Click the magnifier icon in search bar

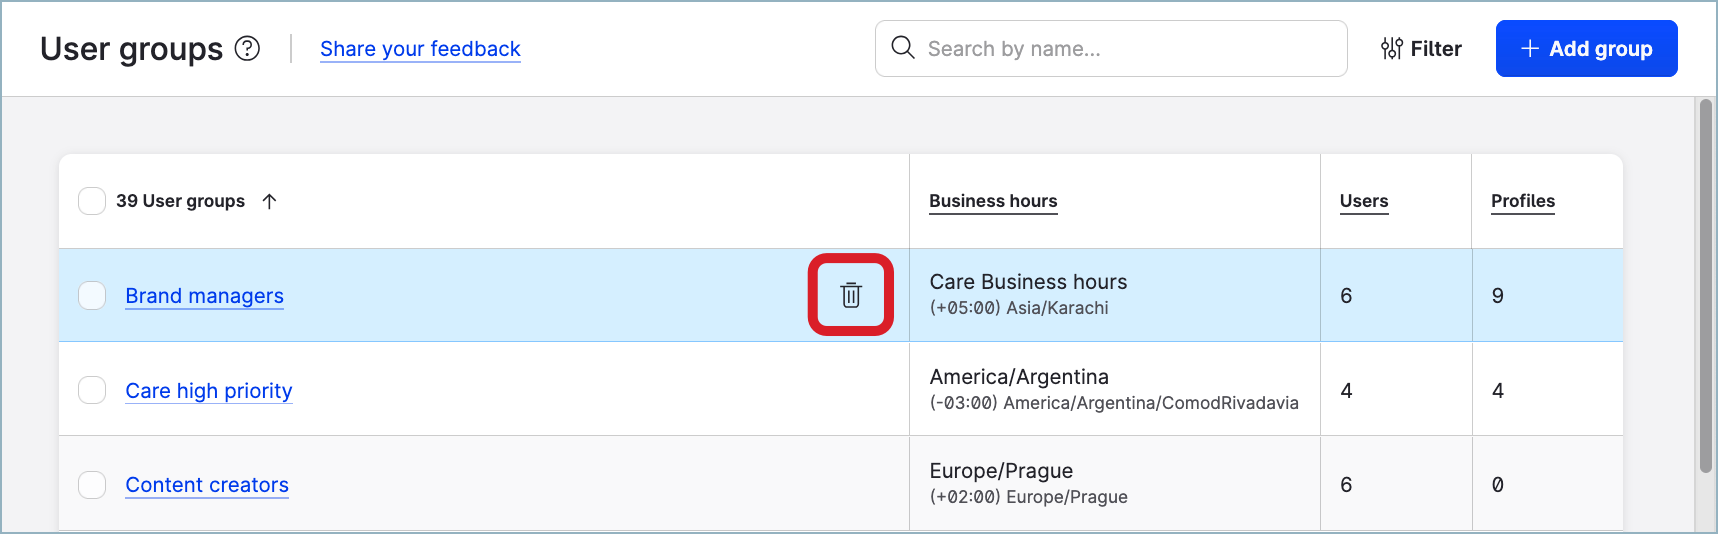coord(903,48)
